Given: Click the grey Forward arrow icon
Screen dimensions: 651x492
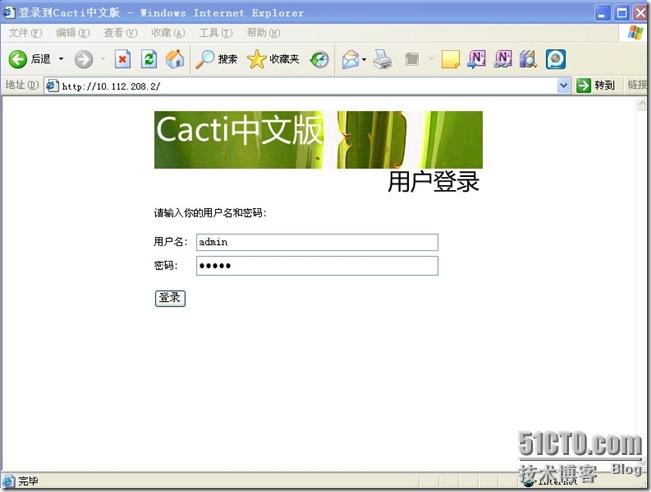Looking at the screenshot, I should point(83,59).
